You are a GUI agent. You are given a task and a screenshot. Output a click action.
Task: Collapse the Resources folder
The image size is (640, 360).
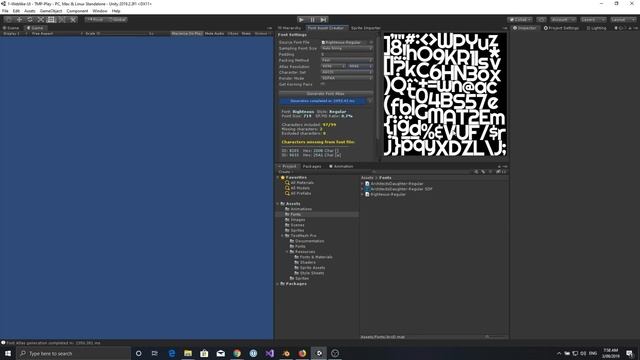[x=287, y=252]
